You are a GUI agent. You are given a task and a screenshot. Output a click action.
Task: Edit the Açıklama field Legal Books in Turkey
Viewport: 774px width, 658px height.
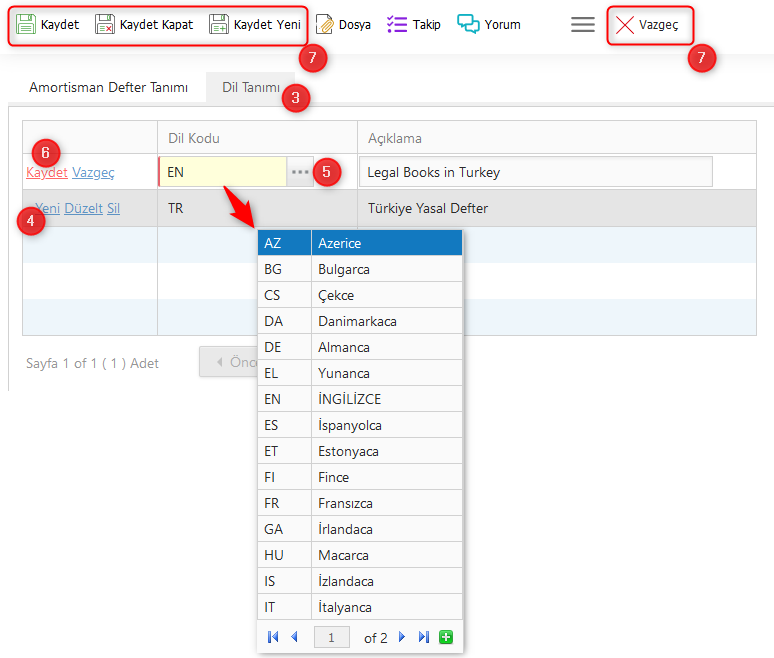click(535, 172)
